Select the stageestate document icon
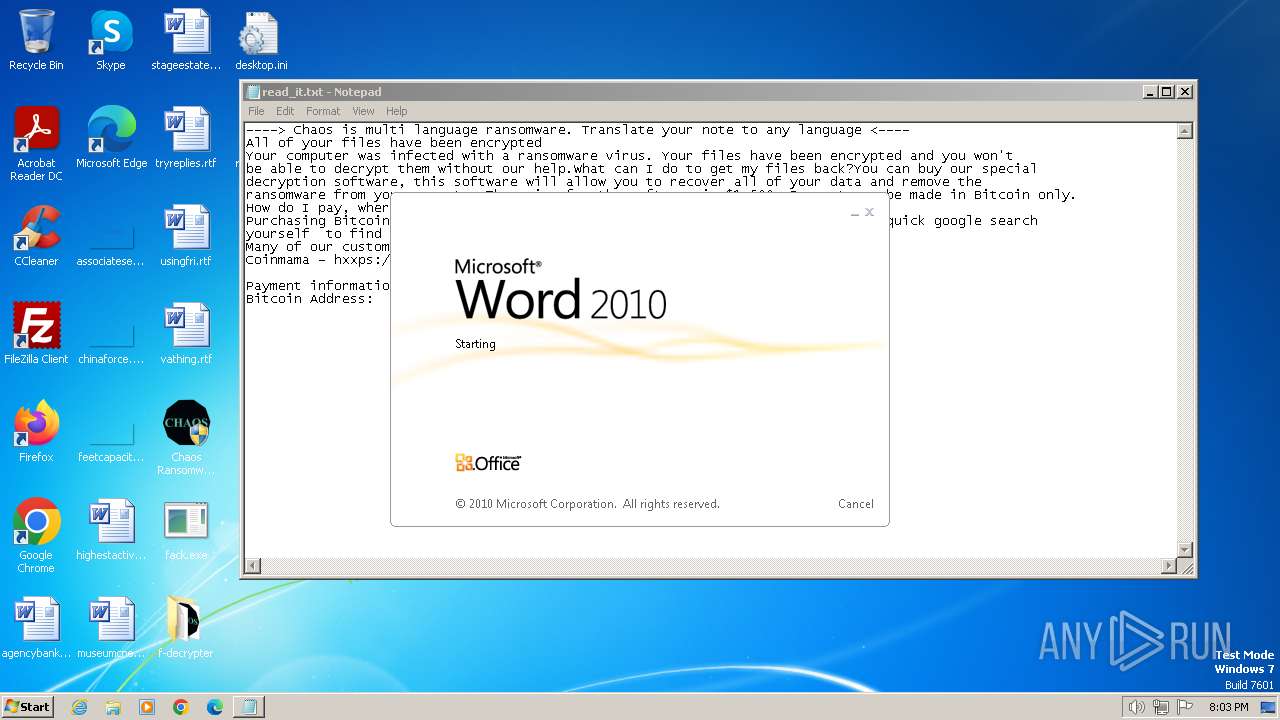Viewport: 1280px width, 720px height. pos(186,40)
